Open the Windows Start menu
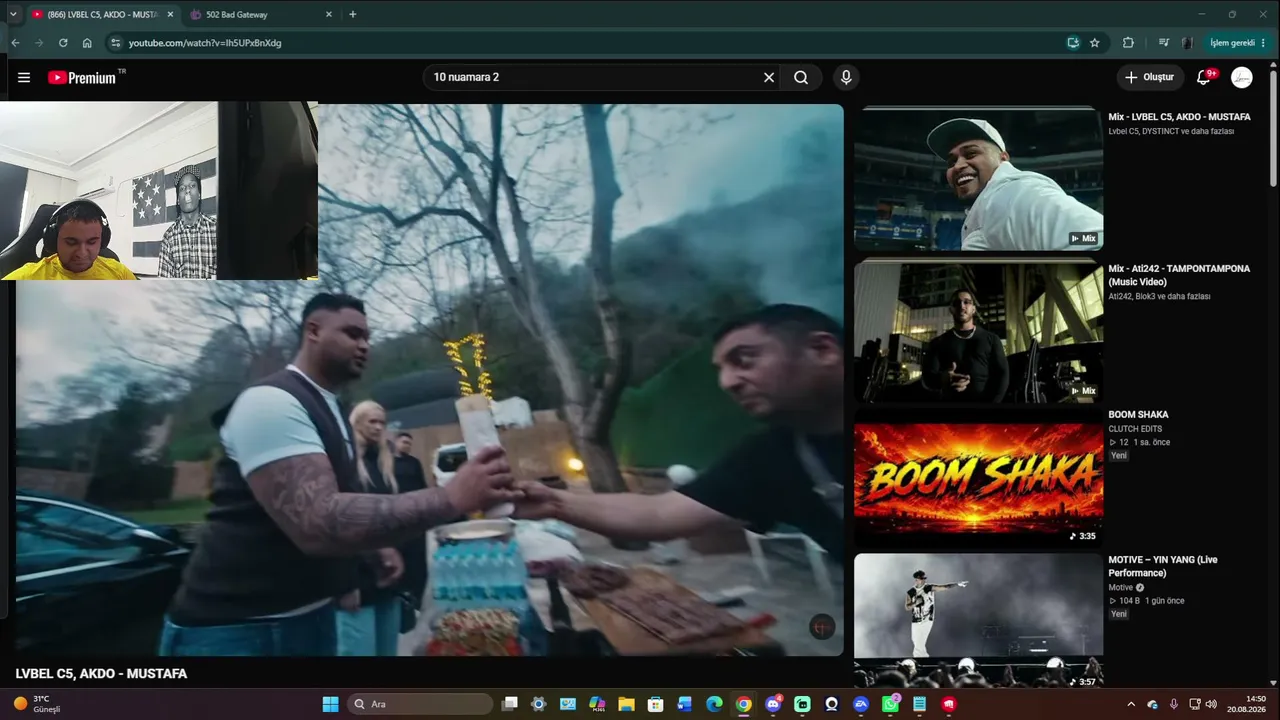The height and width of the screenshot is (720, 1280). (x=330, y=704)
